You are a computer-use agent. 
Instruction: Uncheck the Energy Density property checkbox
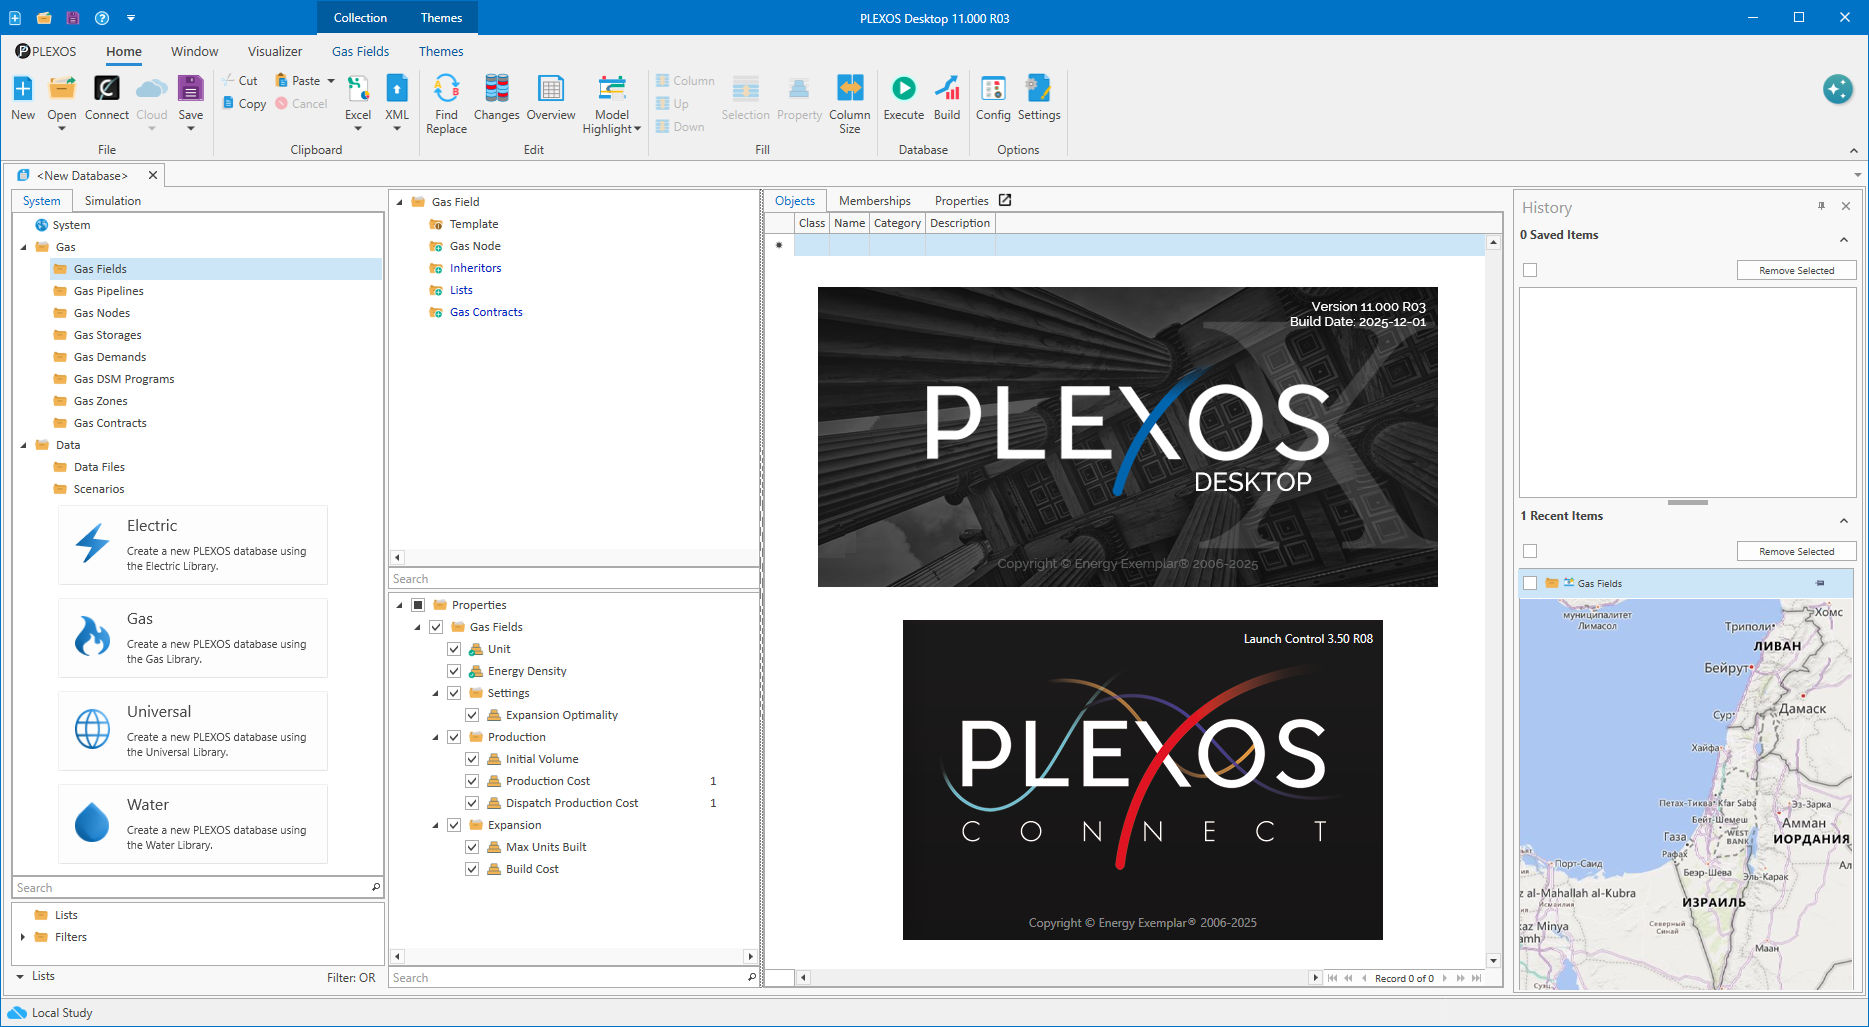click(454, 671)
